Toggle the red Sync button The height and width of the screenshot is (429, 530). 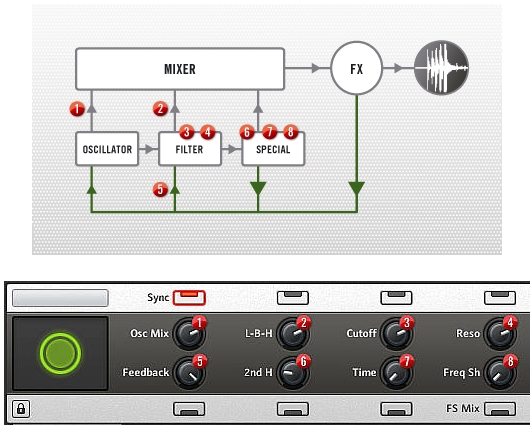click(x=189, y=298)
